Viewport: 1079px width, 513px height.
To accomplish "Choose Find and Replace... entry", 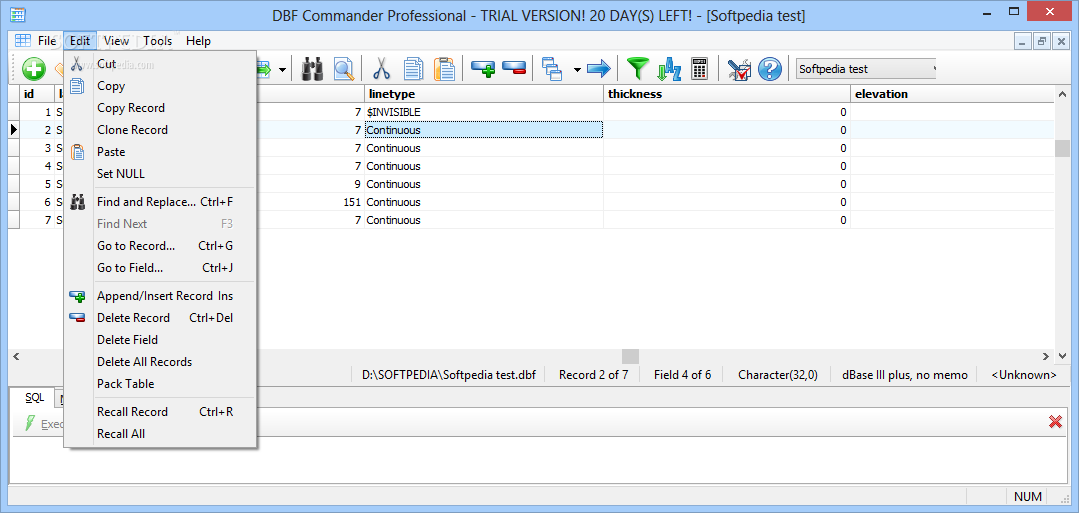I will tap(160, 202).
